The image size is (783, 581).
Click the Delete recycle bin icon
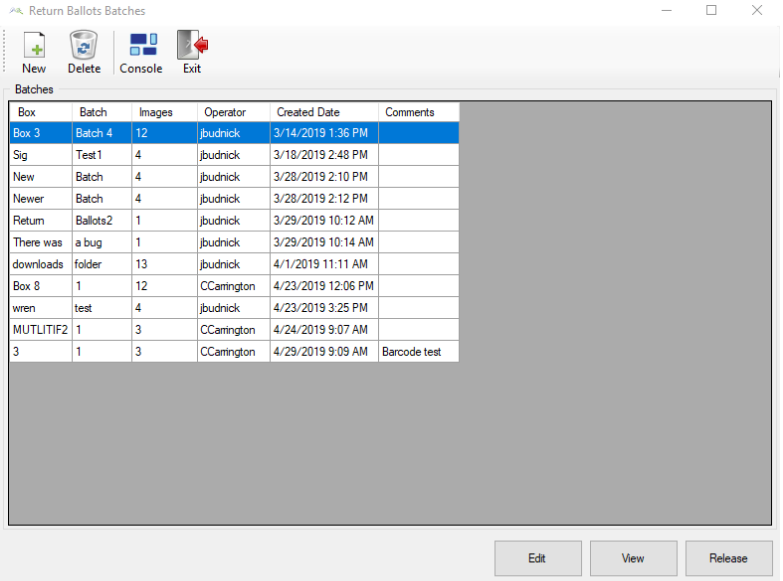[83, 45]
